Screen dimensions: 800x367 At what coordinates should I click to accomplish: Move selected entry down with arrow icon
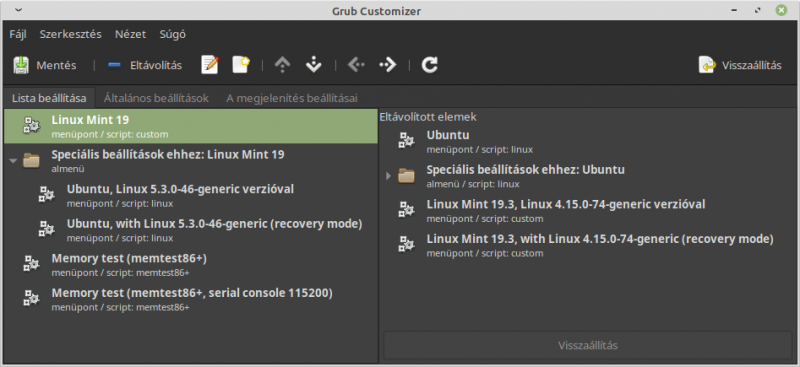click(x=313, y=65)
